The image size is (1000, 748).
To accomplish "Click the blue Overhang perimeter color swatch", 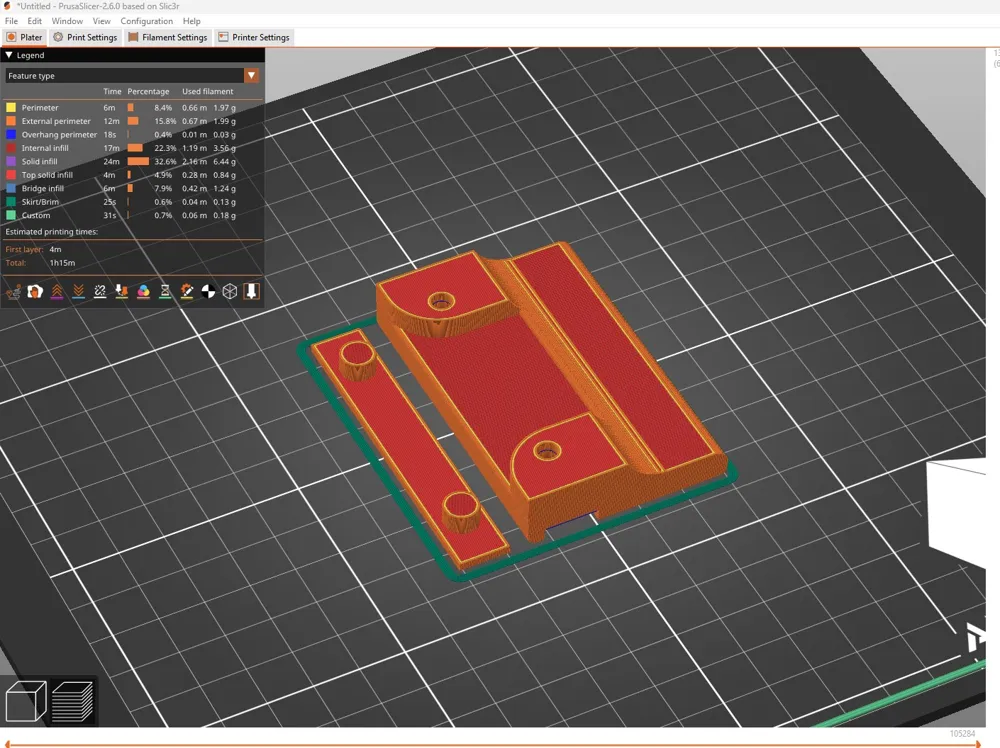I will [x=11, y=135].
